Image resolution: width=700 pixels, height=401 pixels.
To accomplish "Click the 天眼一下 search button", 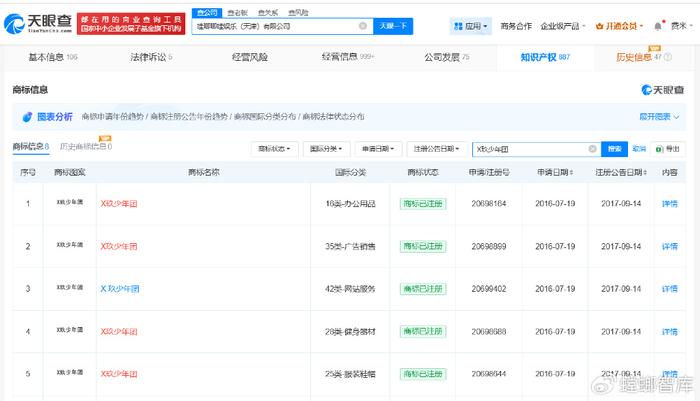I will click(393, 26).
